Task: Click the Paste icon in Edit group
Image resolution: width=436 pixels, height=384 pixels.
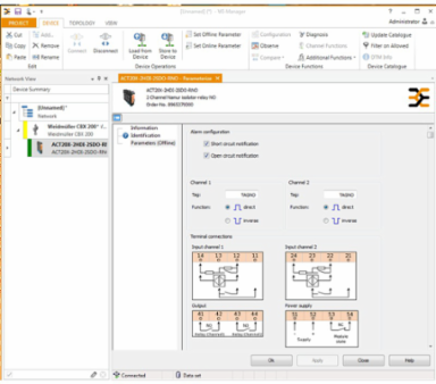Action: coord(9,57)
